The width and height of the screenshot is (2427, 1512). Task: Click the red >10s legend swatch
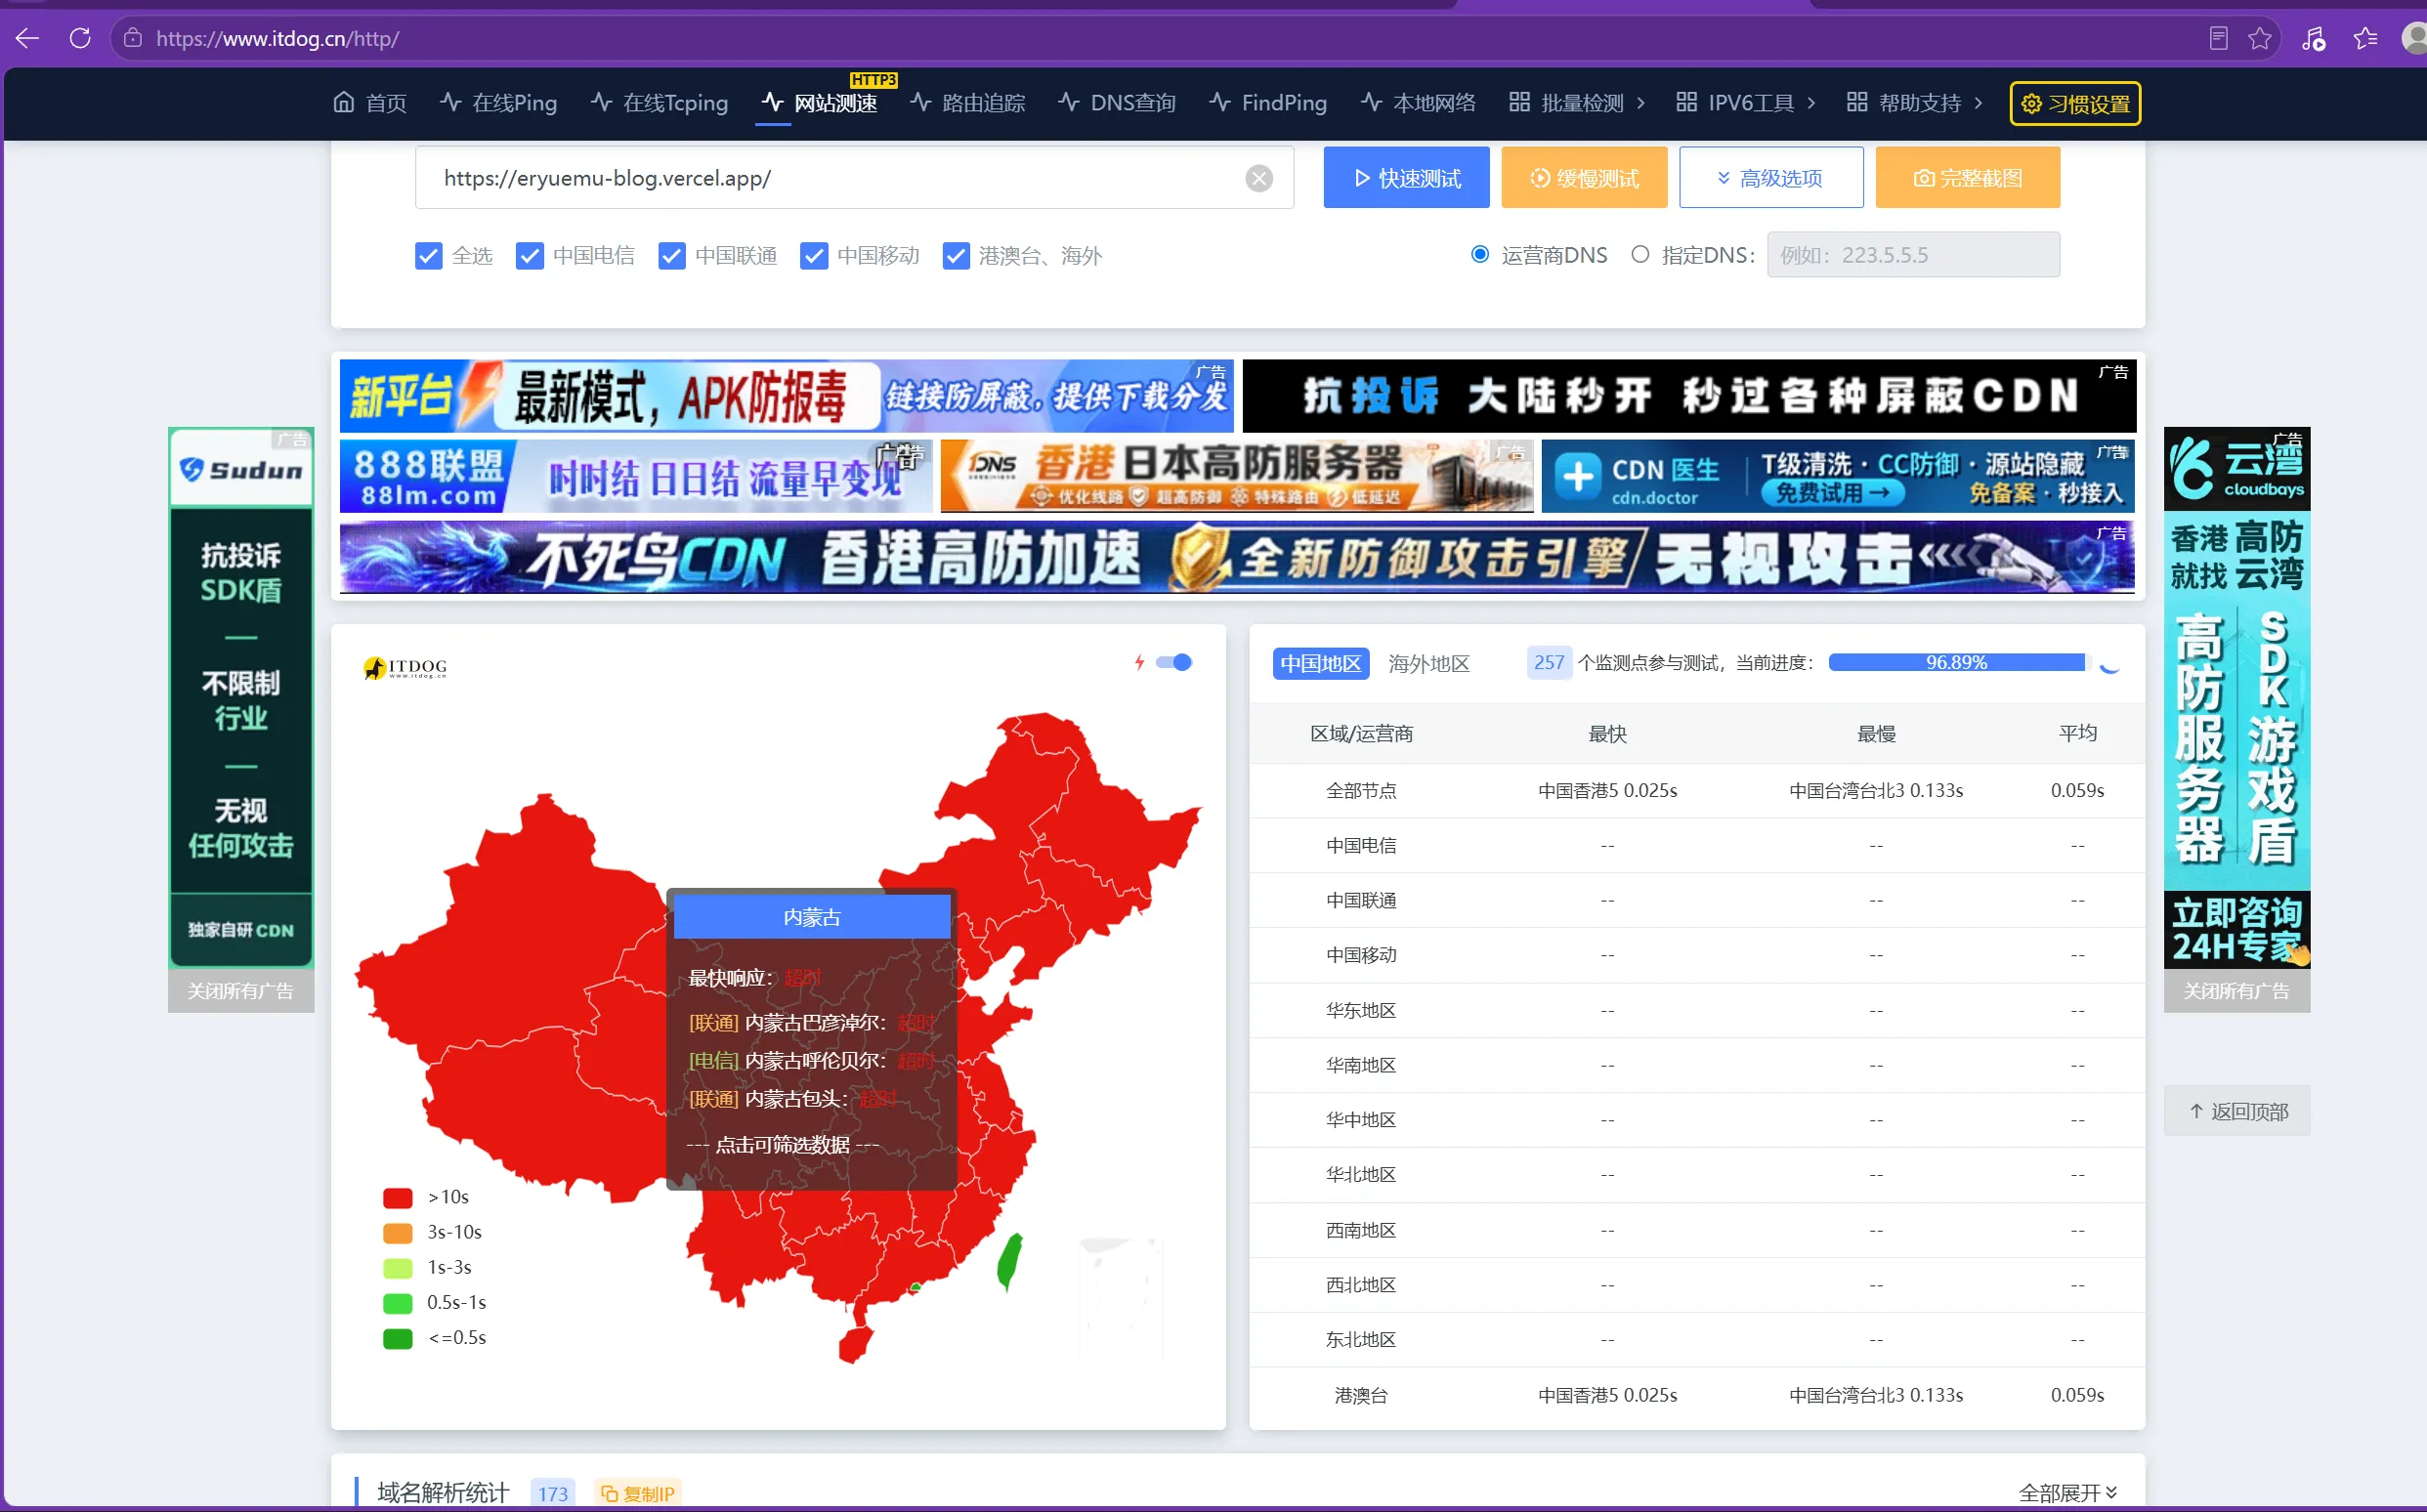(x=397, y=1197)
